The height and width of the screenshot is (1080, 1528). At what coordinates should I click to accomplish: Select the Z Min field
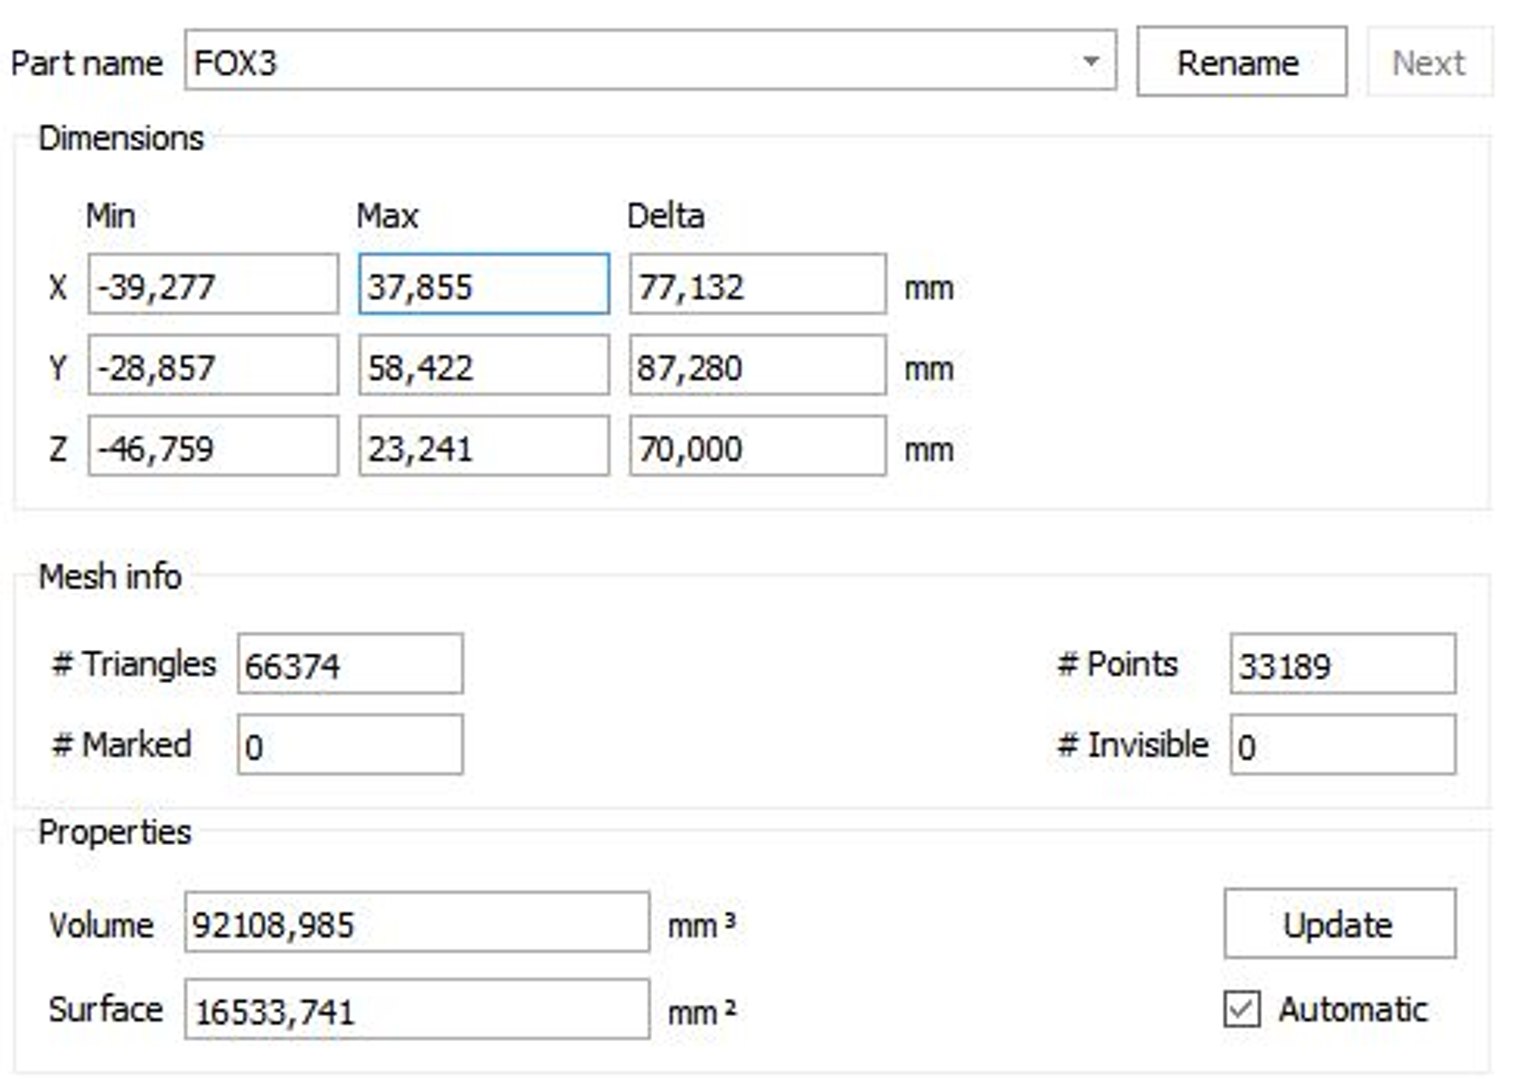213,446
